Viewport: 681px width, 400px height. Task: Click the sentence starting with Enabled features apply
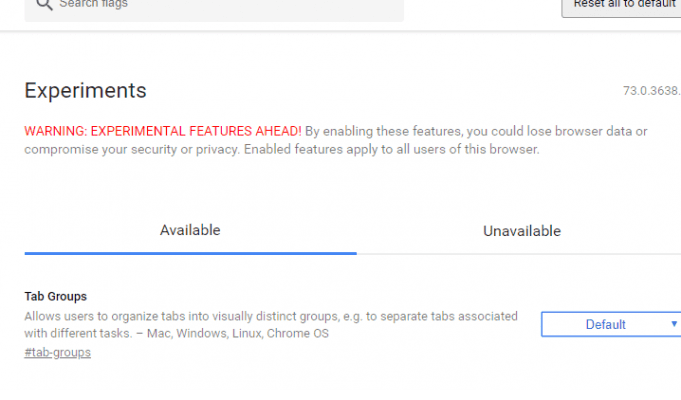pyautogui.click(x=391, y=149)
